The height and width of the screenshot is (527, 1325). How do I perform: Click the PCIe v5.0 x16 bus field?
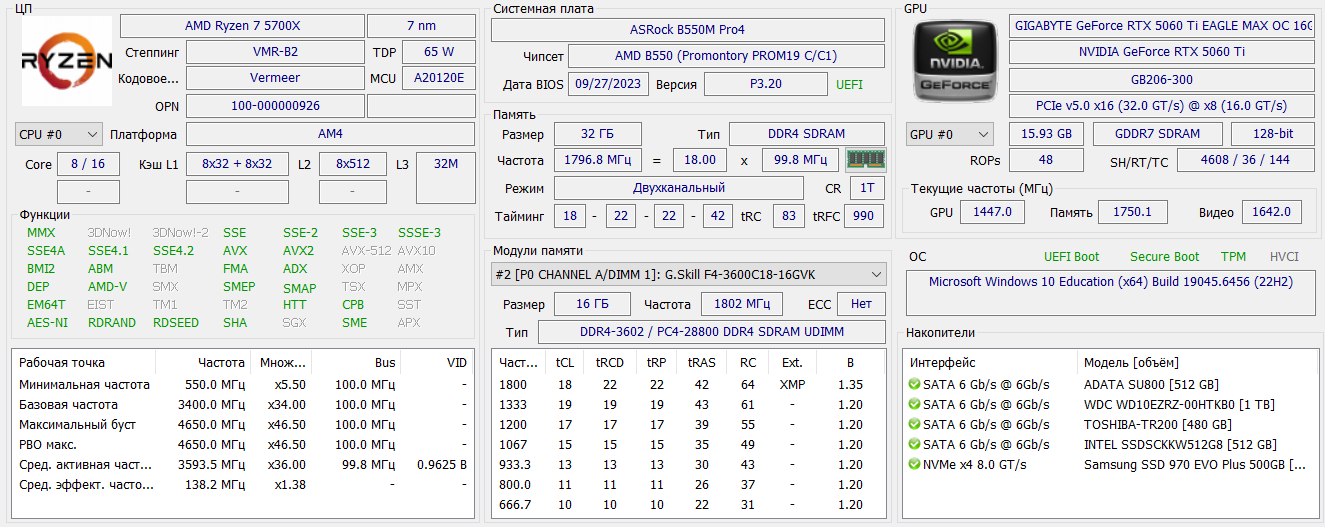[x=1163, y=106]
